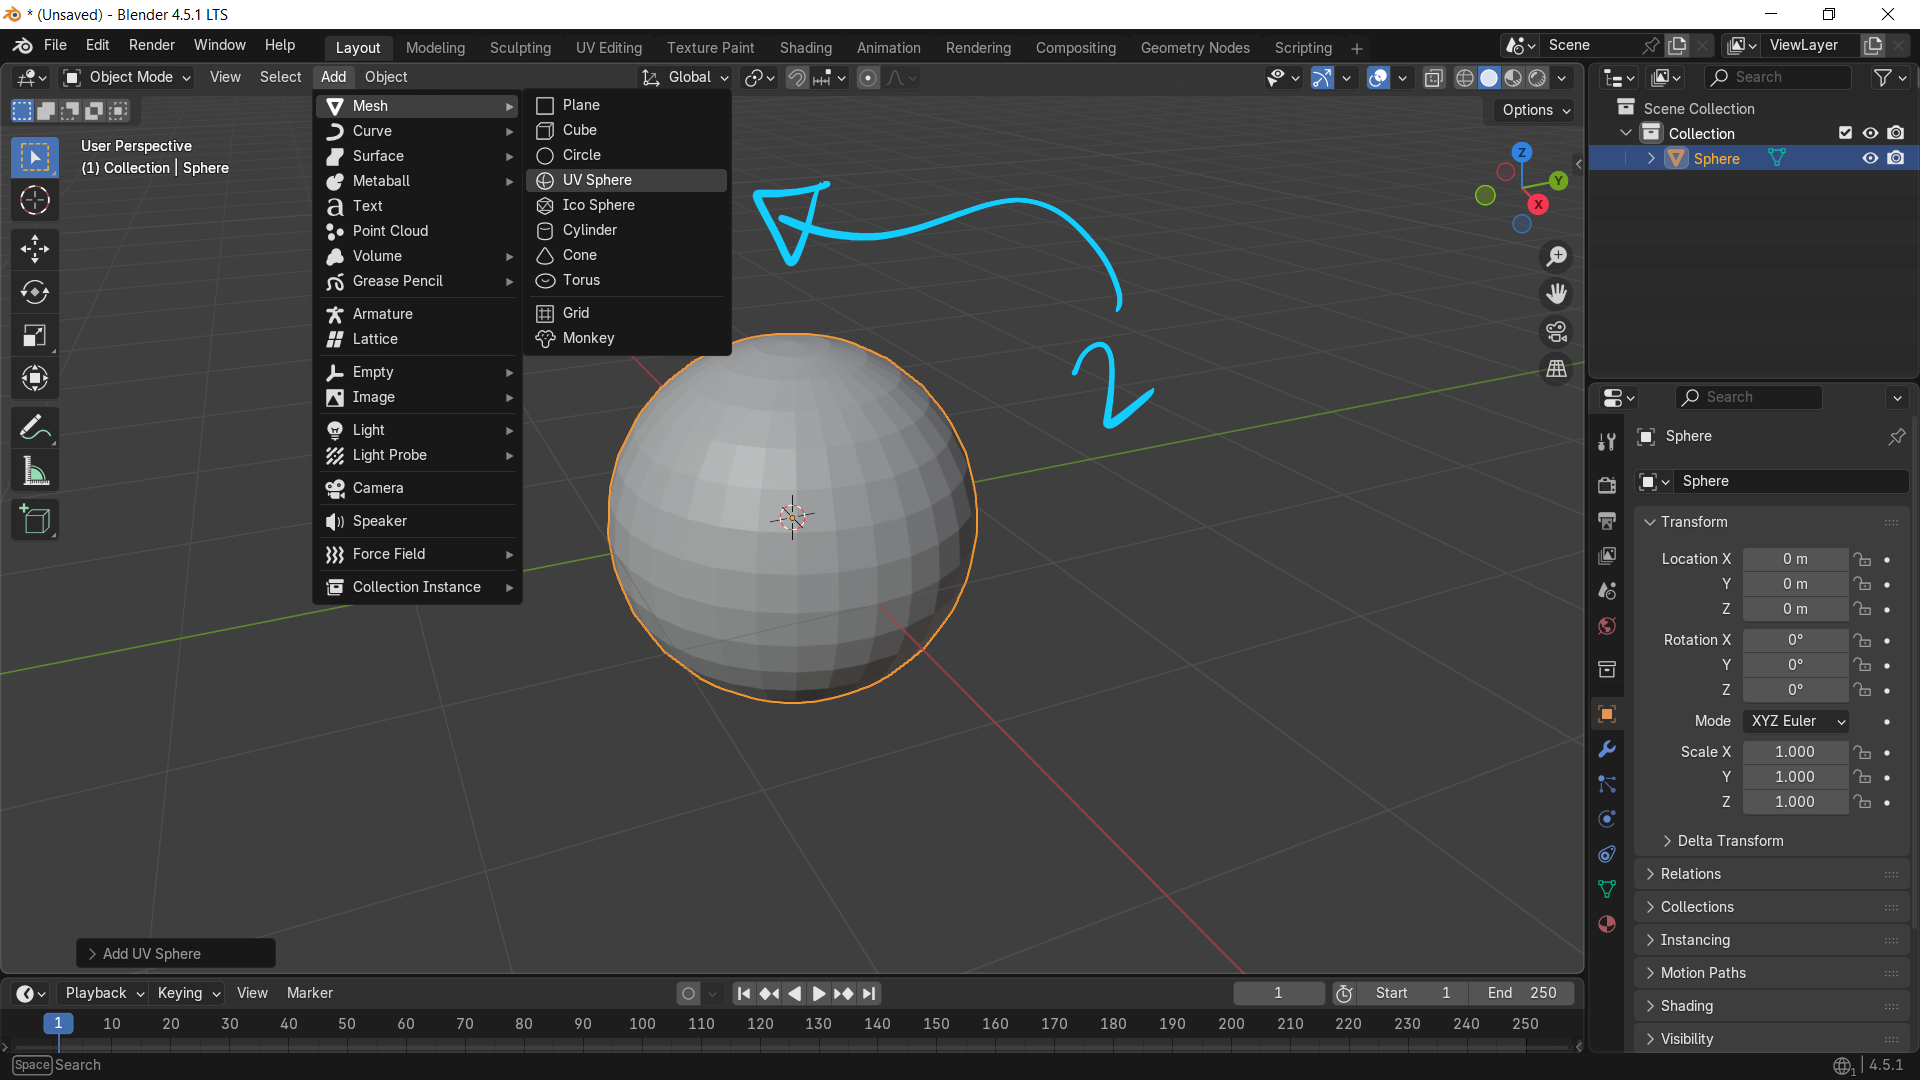Click the Marker menu in timeline
Screen dimensions: 1920x1080
pos(310,993)
